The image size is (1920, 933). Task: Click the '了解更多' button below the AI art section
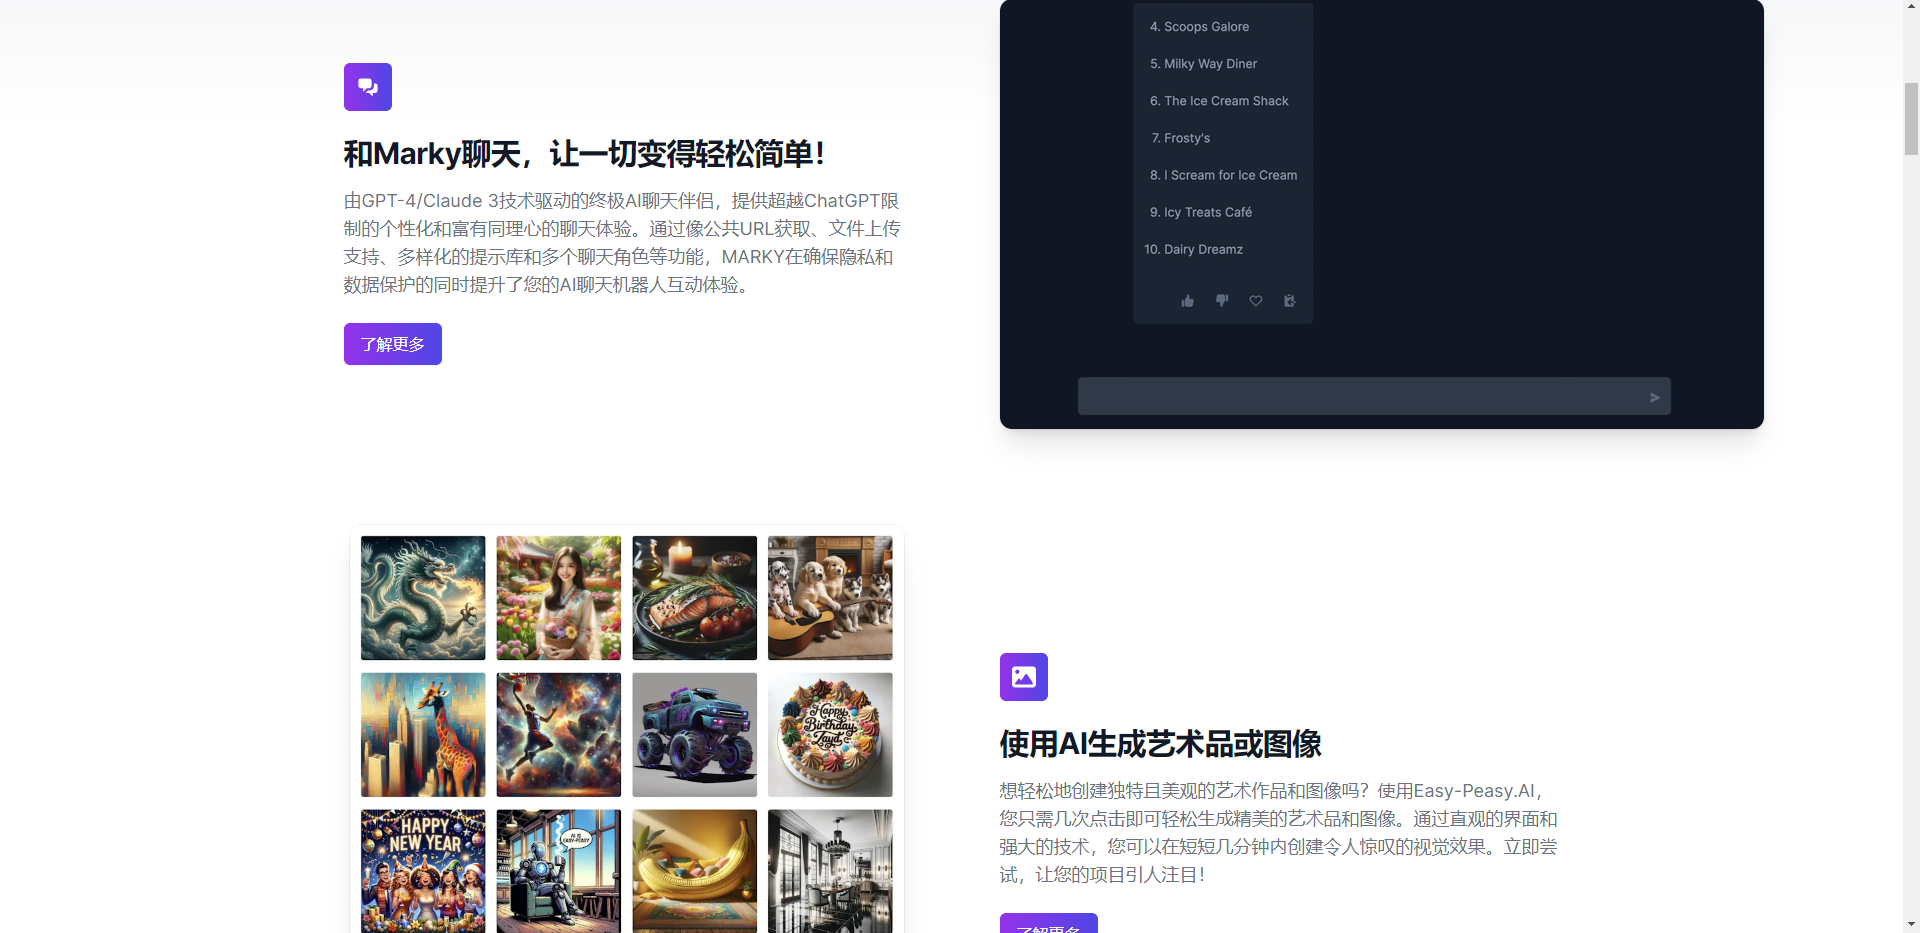click(1048, 928)
